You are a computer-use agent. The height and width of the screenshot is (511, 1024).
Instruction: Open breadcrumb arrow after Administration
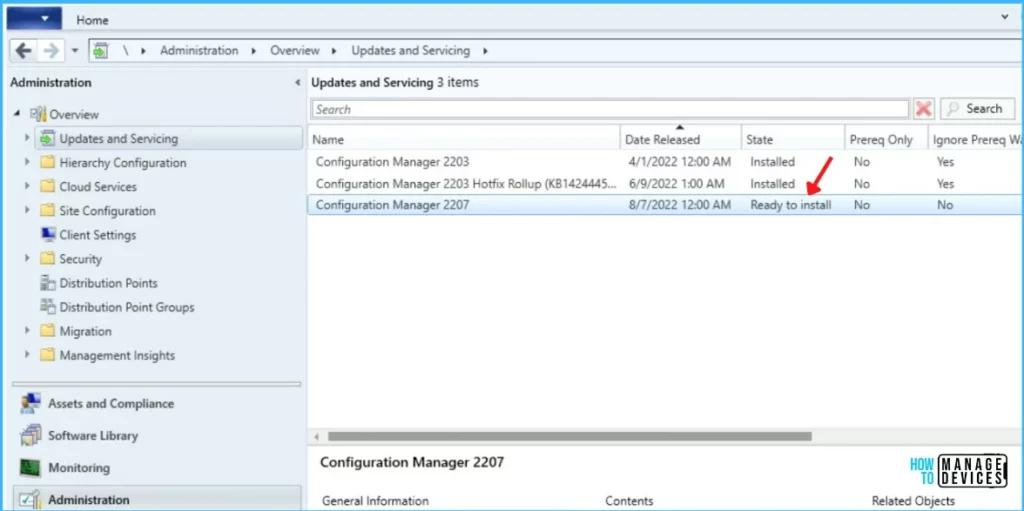(254, 51)
